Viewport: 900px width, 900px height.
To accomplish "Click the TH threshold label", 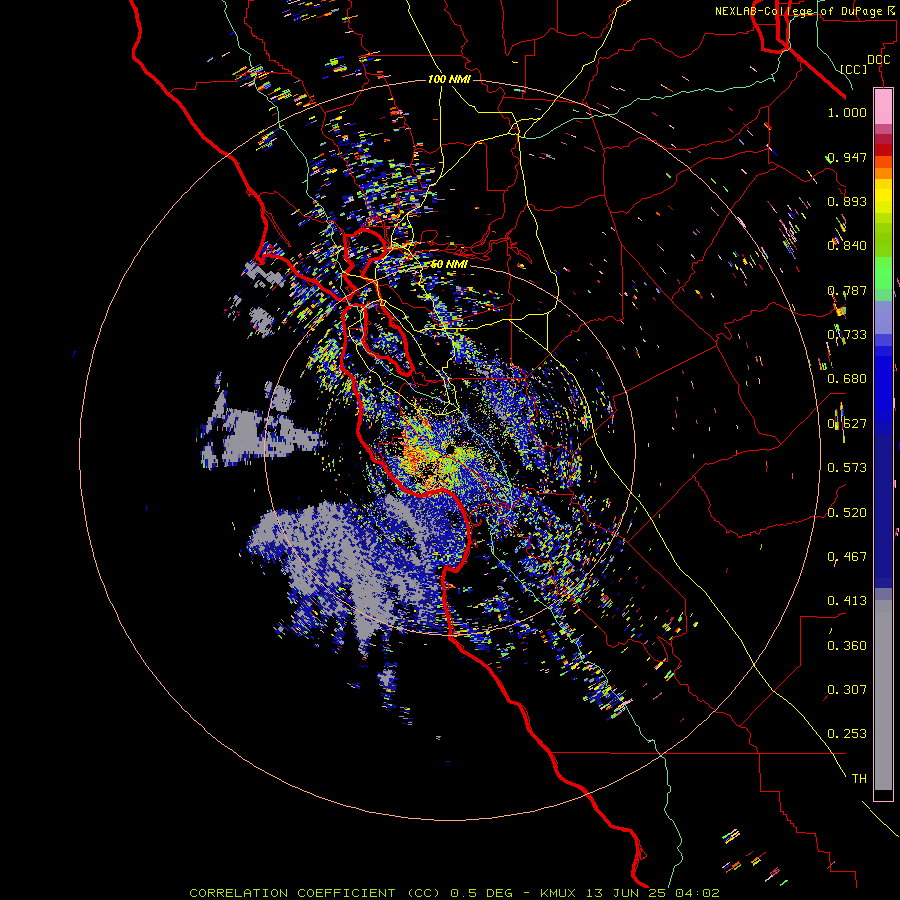I will pyautogui.click(x=859, y=779).
